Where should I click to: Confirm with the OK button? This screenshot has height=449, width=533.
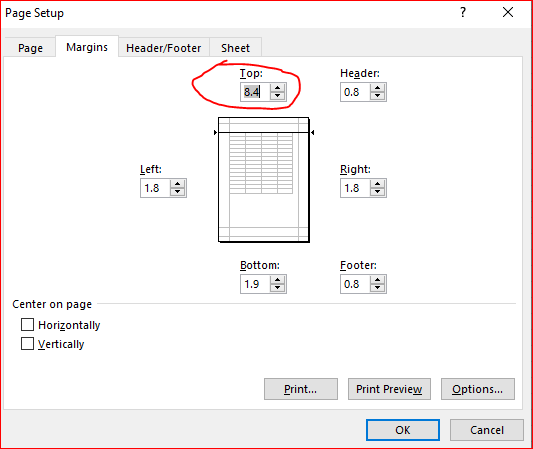pyautogui.click(x=403, y=430)
